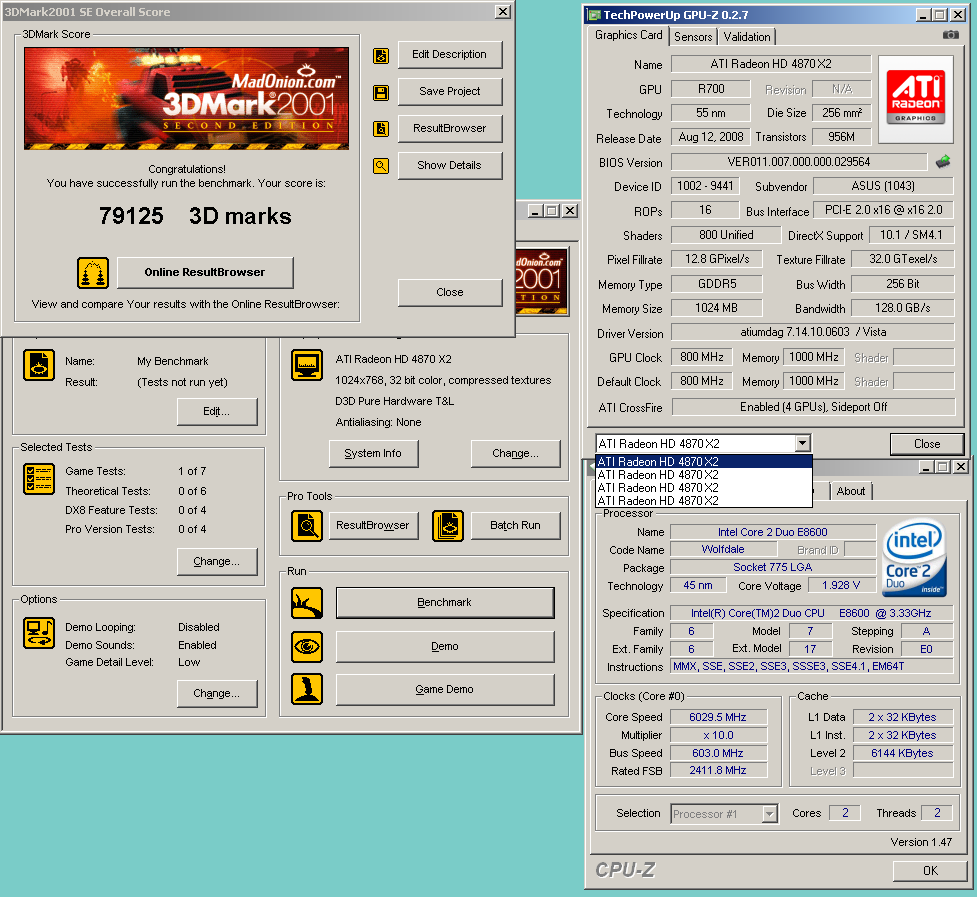Open the Processor #1 selection dropdown
Image resolution: width=977 pixels, height=897 pixels.
click(770, 814)
